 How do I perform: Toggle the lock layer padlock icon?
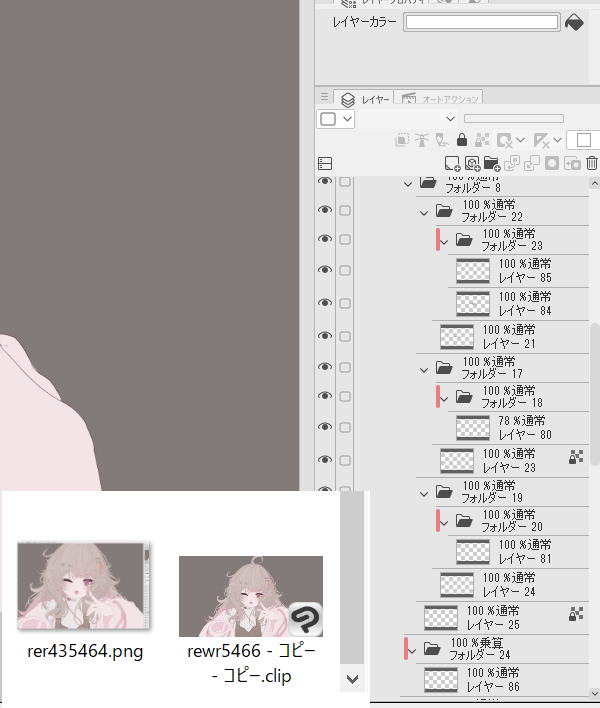click(461, 140)
